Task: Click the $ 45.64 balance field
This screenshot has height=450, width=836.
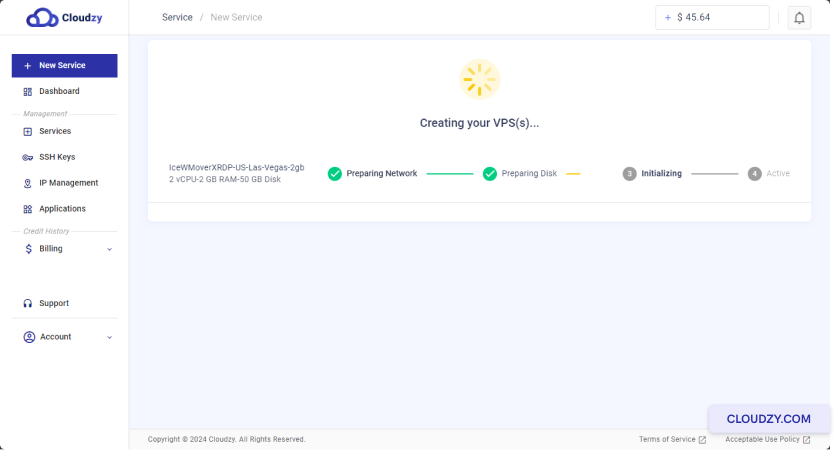Action: pos(712,18)
